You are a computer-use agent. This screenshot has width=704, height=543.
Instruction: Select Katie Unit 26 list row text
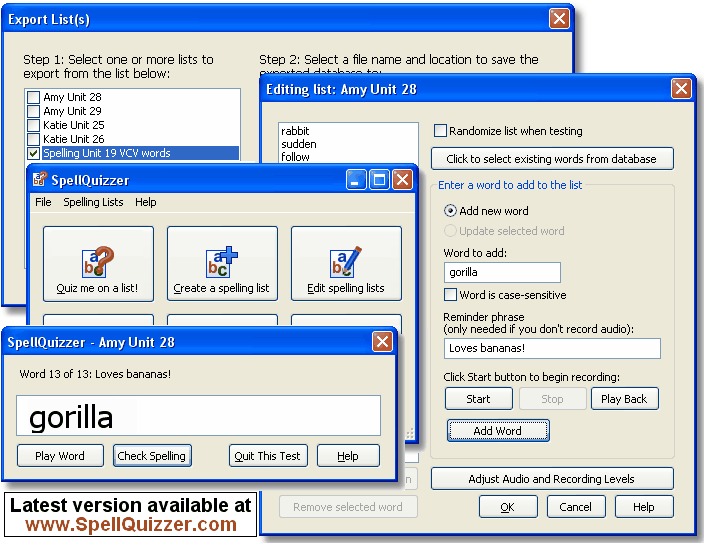pyautogui.click(x=74, y=139)
